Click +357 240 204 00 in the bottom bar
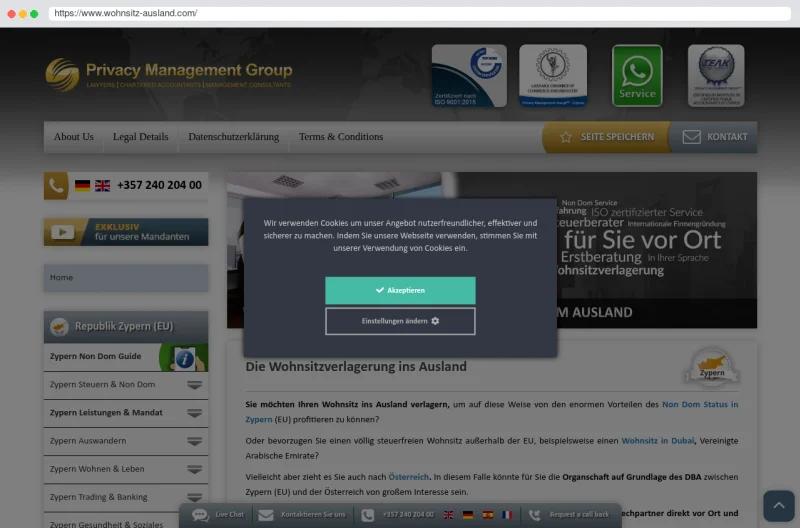Viewport: 800px width, 528px height. [x=408, y=515]
